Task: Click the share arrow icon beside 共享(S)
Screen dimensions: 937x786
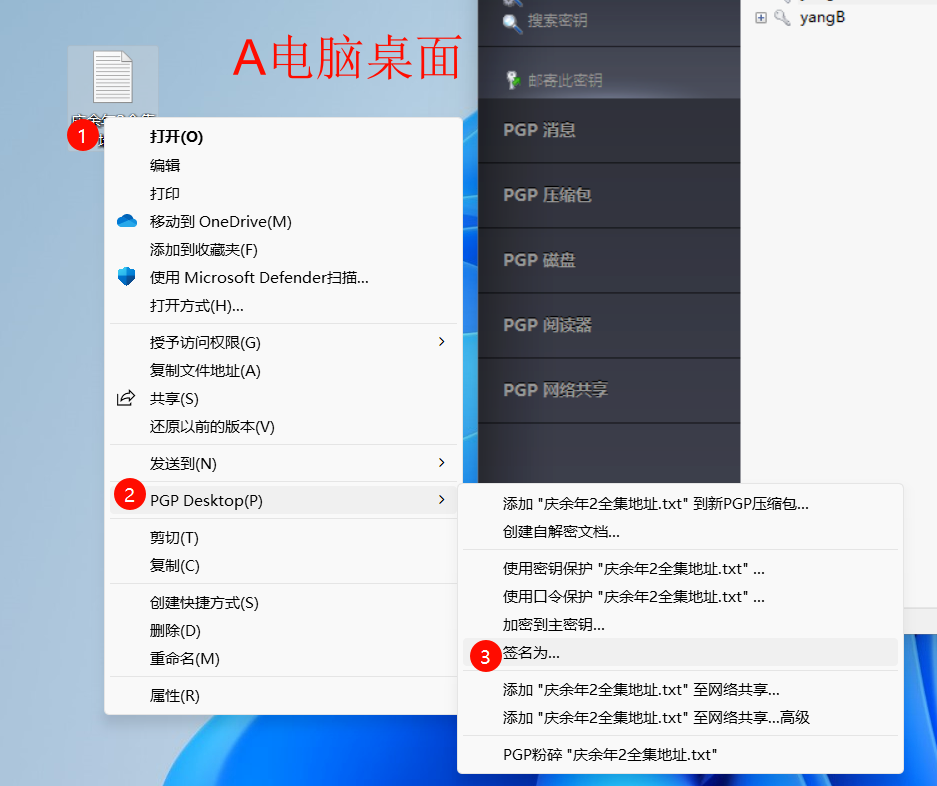Action: 125,398
